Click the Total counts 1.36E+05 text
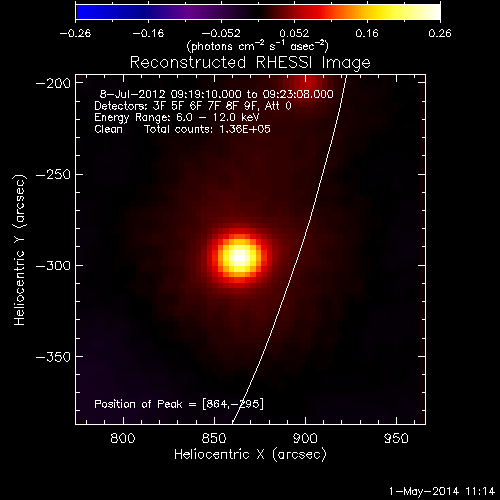Viewport: 500px width, 500px height. (x=207, y=129)
